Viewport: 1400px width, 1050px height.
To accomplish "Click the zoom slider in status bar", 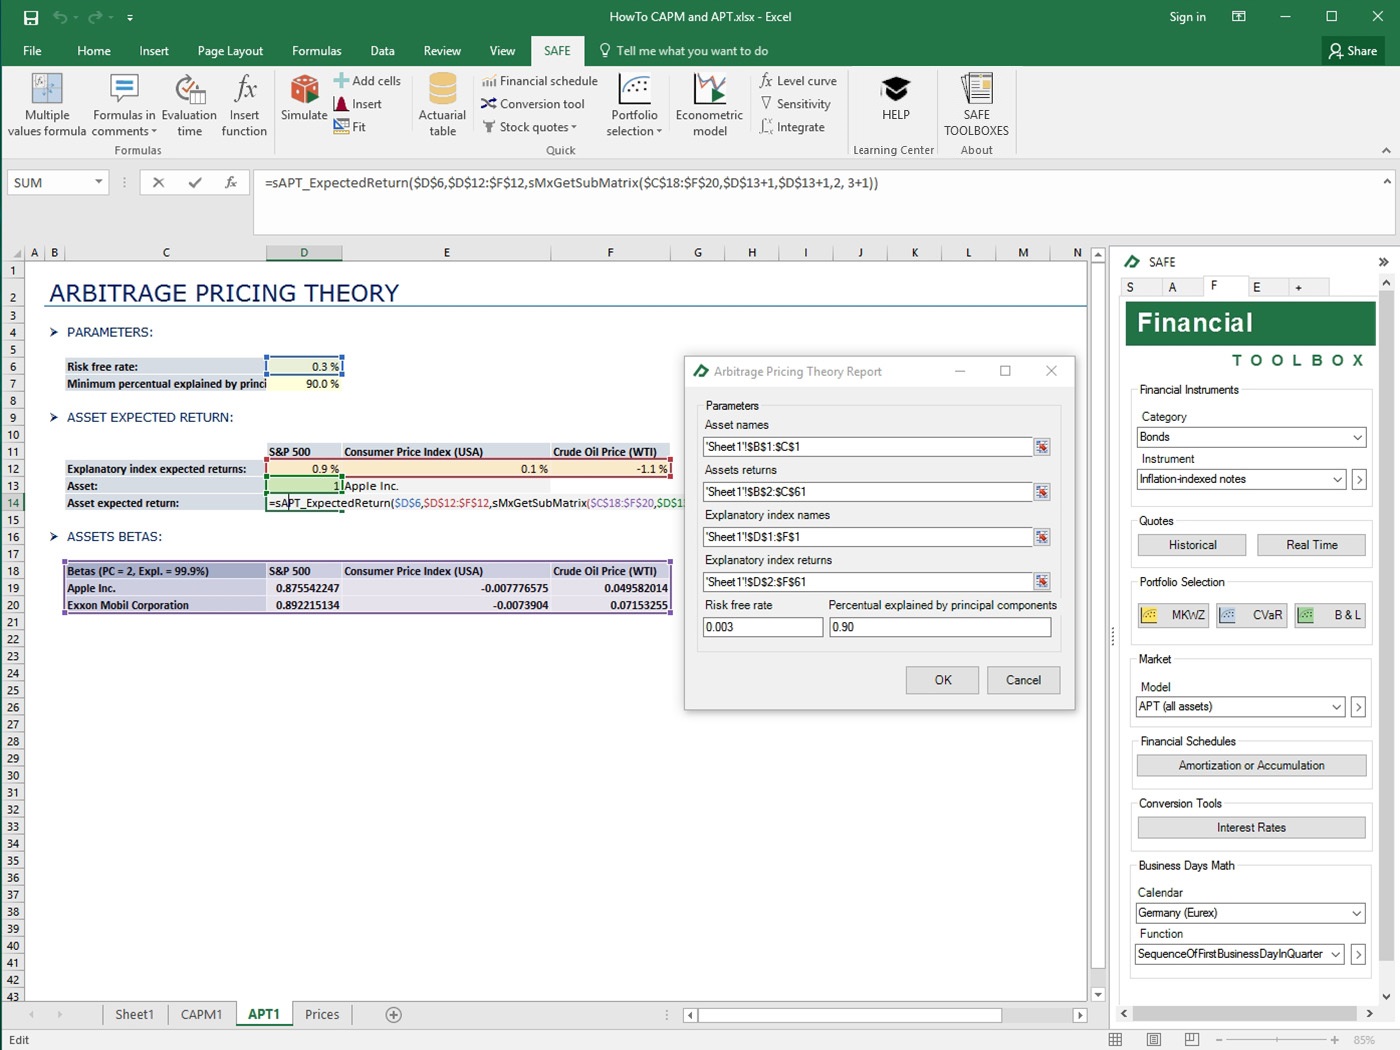I will [x=1277, y=1040].
